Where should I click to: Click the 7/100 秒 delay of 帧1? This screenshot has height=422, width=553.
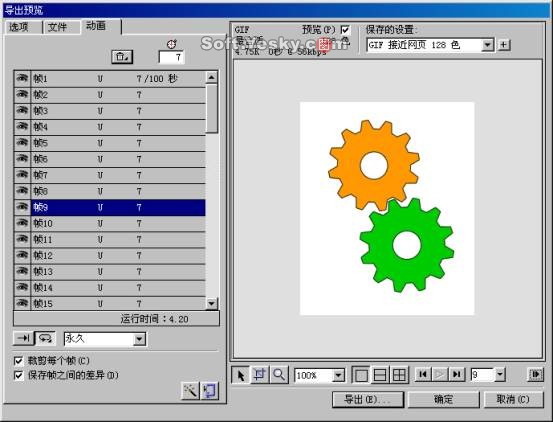point(157,79)
